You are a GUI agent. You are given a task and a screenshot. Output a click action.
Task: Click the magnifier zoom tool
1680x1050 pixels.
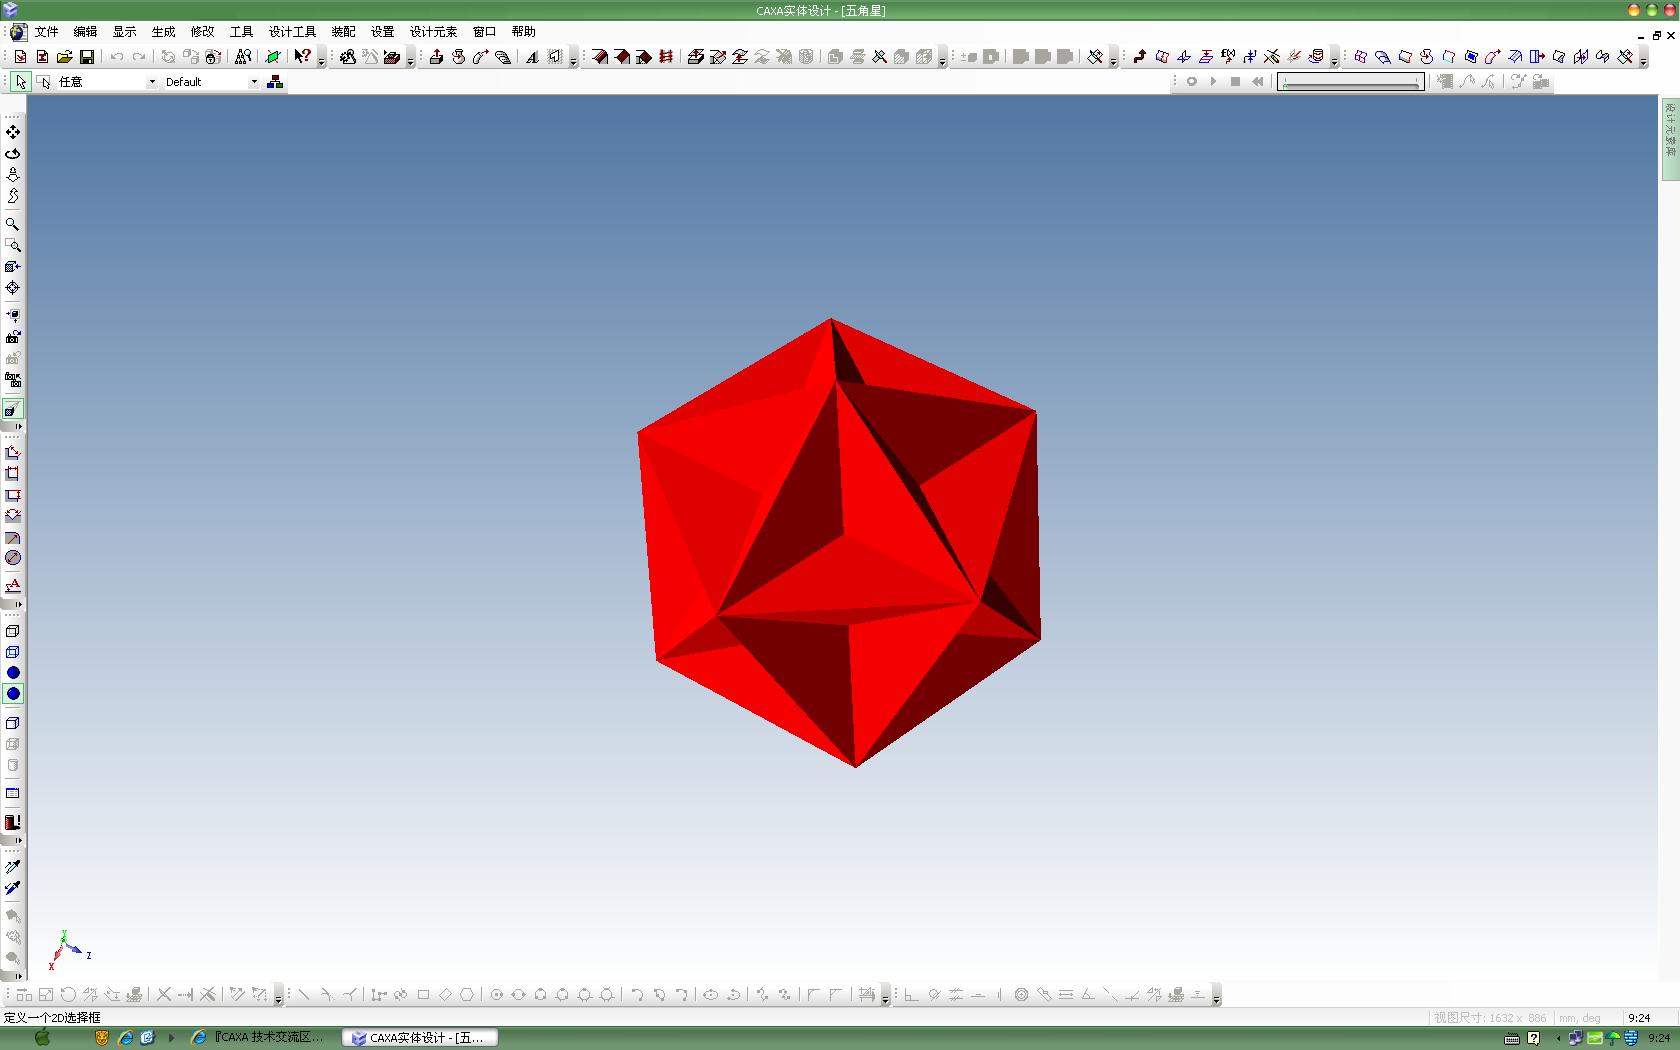13,224
